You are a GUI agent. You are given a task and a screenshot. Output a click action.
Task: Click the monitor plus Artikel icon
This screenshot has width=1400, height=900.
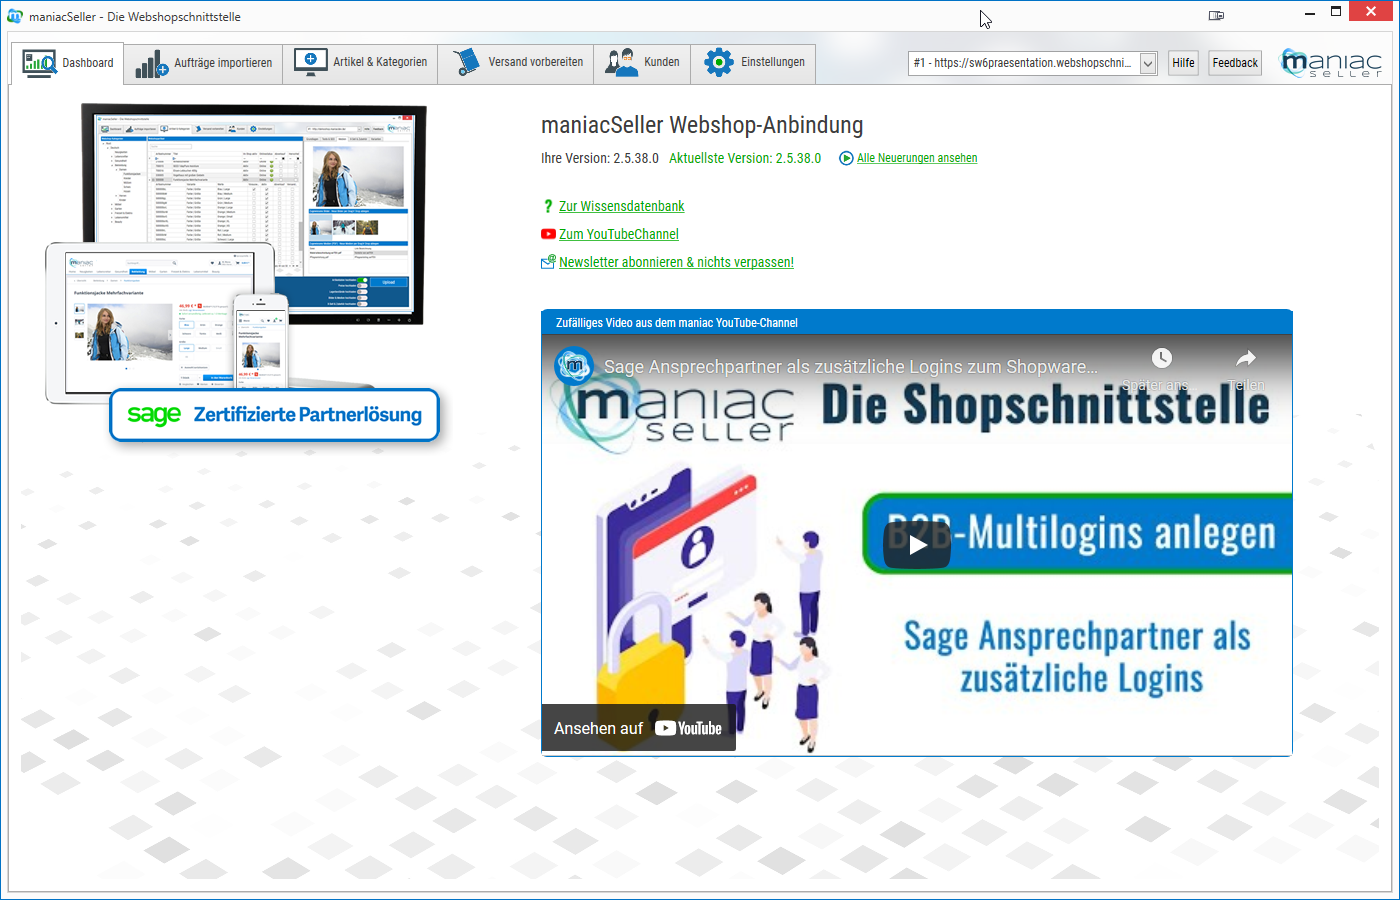(311, 62)
